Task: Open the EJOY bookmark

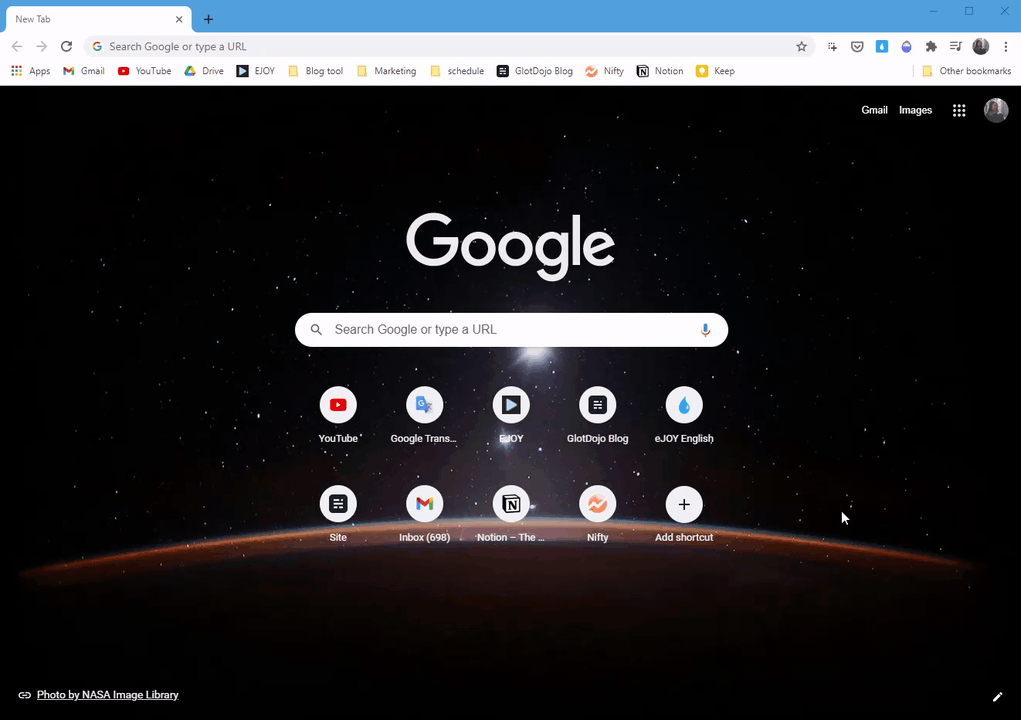Action: click(x=256, y=71)
